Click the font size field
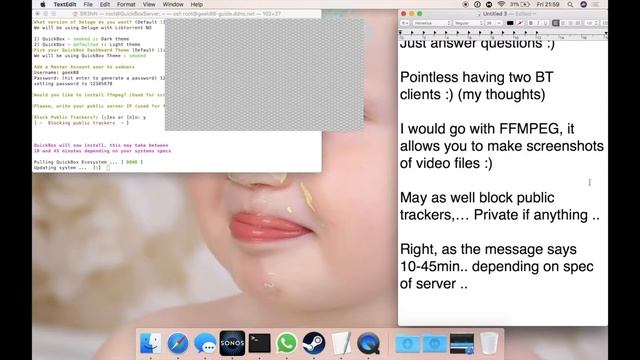This screenshot has height=360, width=640. 489,23
